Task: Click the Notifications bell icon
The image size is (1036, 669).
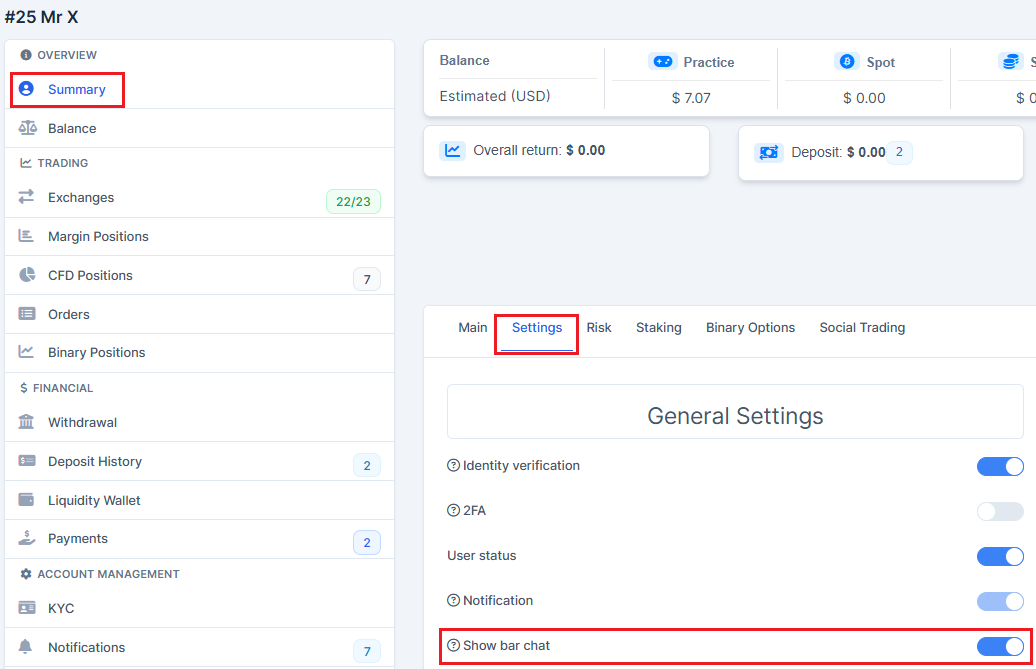Action: (27, 647)
